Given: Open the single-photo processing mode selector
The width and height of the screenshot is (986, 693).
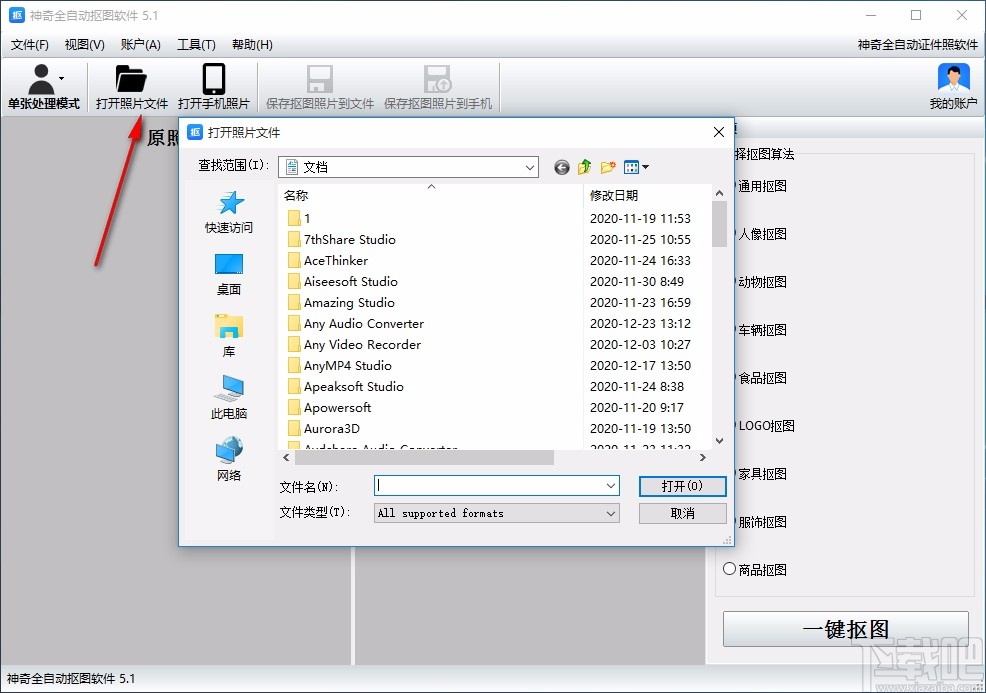Looking at the screenshot, I should click(x=43, y=87).
